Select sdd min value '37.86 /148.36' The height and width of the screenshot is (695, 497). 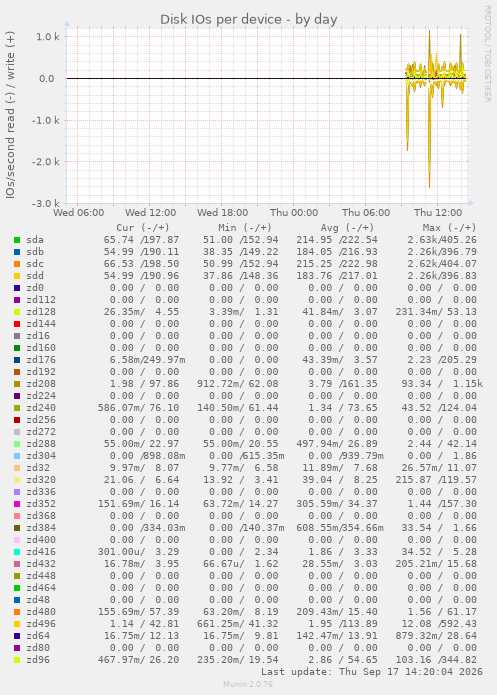pos(241,276)
